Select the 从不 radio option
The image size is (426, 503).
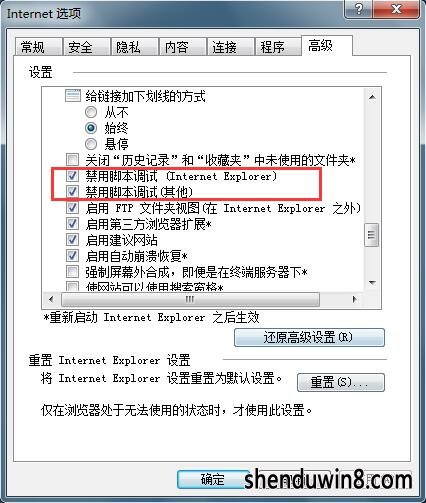coord(91,112)
